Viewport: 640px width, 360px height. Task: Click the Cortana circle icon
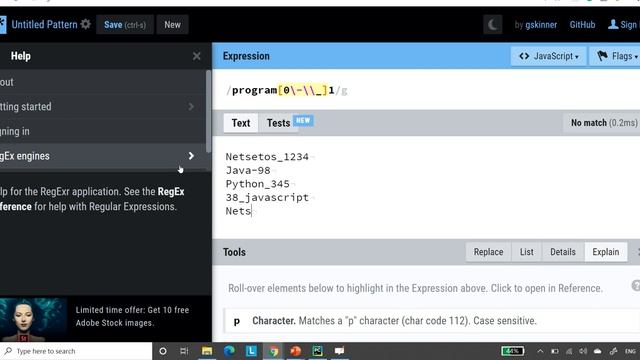point(162,351)
